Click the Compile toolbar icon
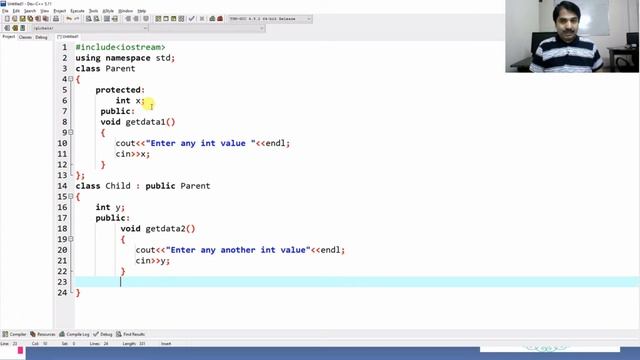Screen dimensions: 640x360 pos(158,19)
